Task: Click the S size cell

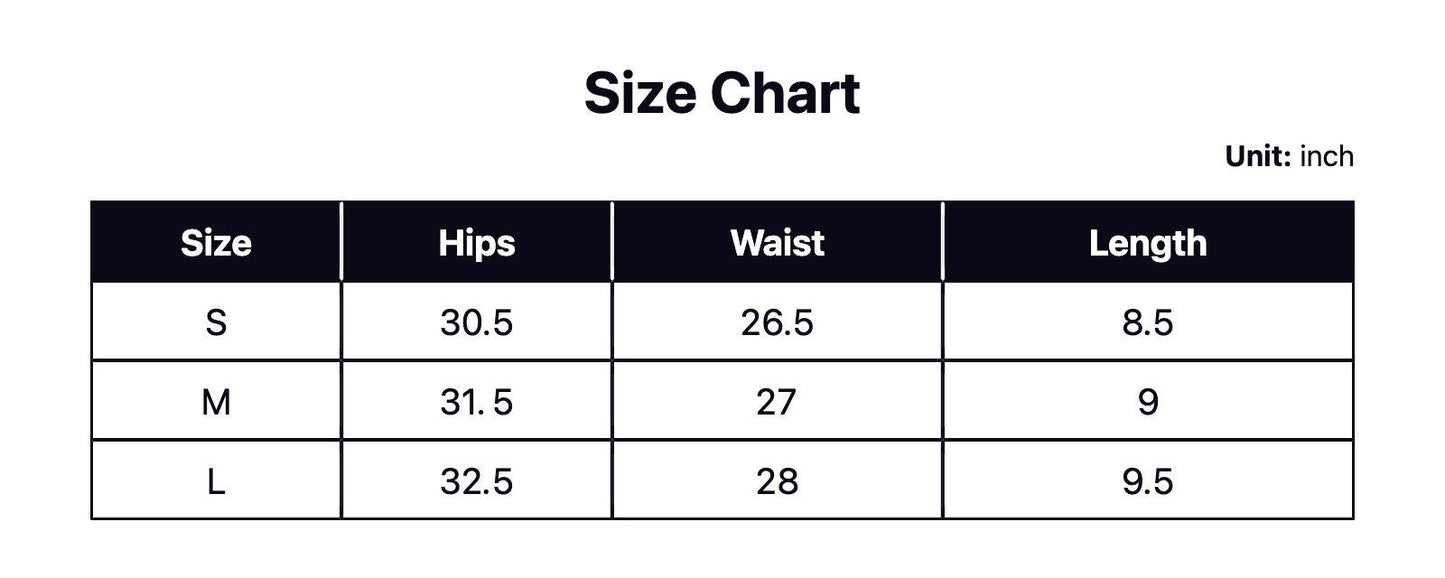Action: coord(216,322)
